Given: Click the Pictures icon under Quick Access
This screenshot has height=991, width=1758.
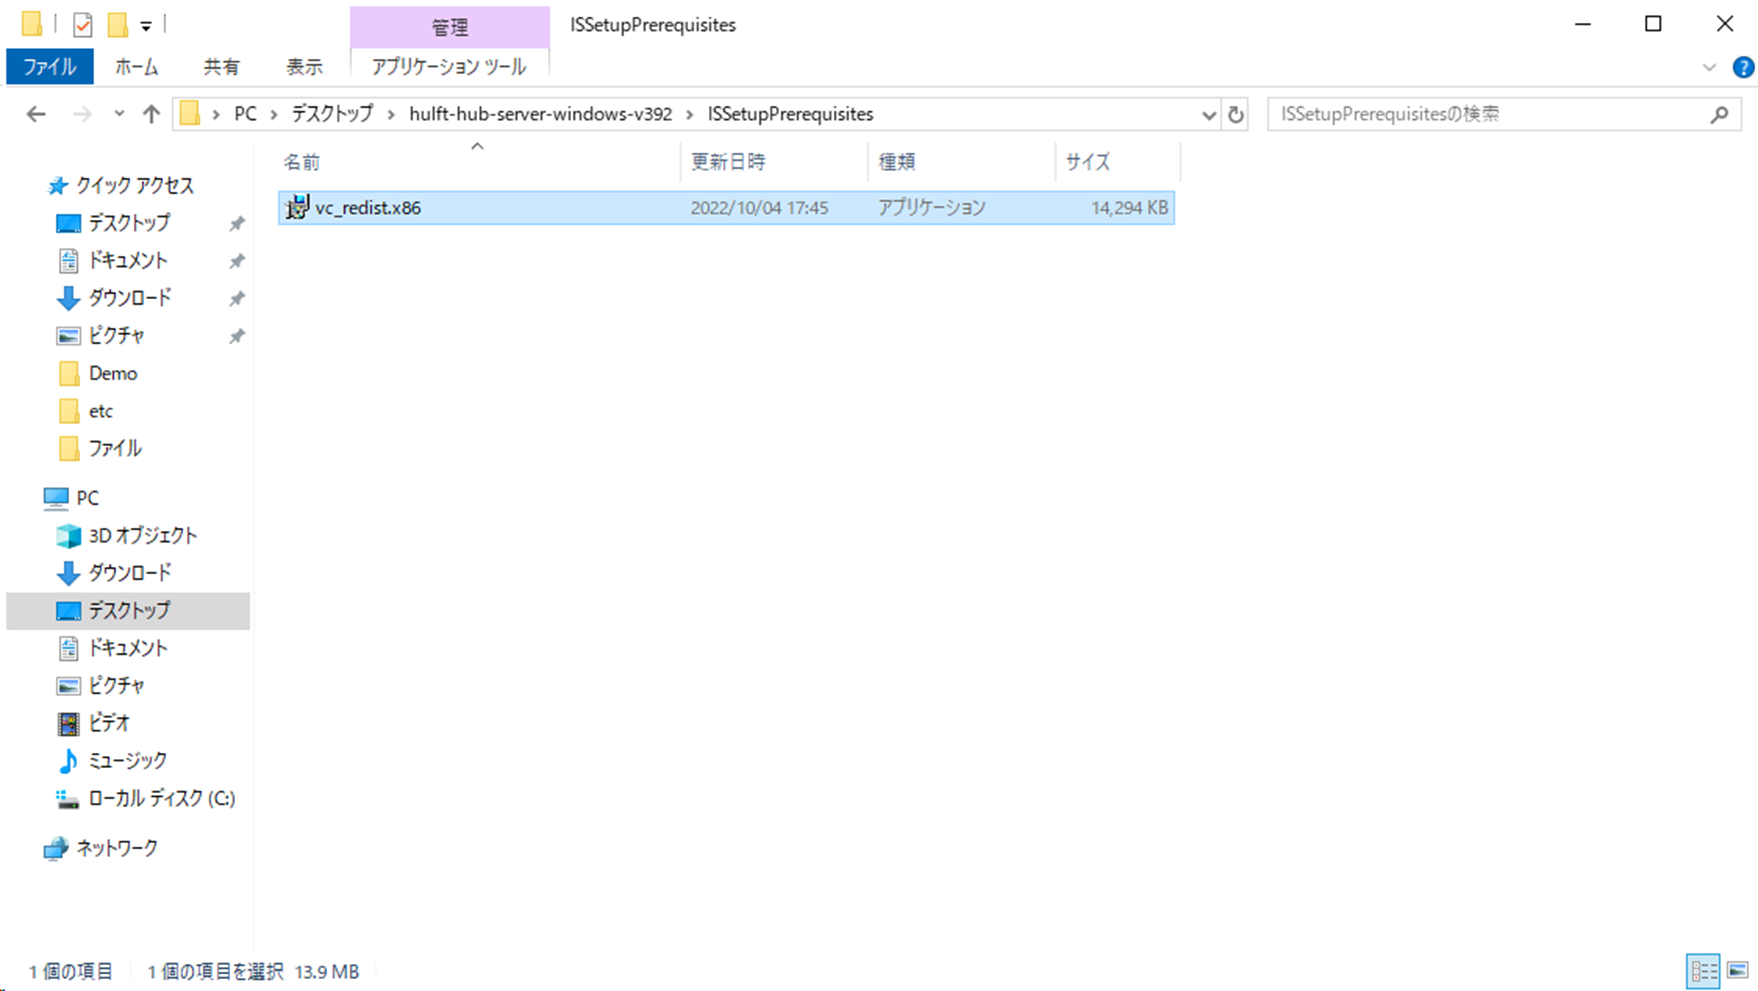Looking at the screenshot, I should [x=68, y=335].
